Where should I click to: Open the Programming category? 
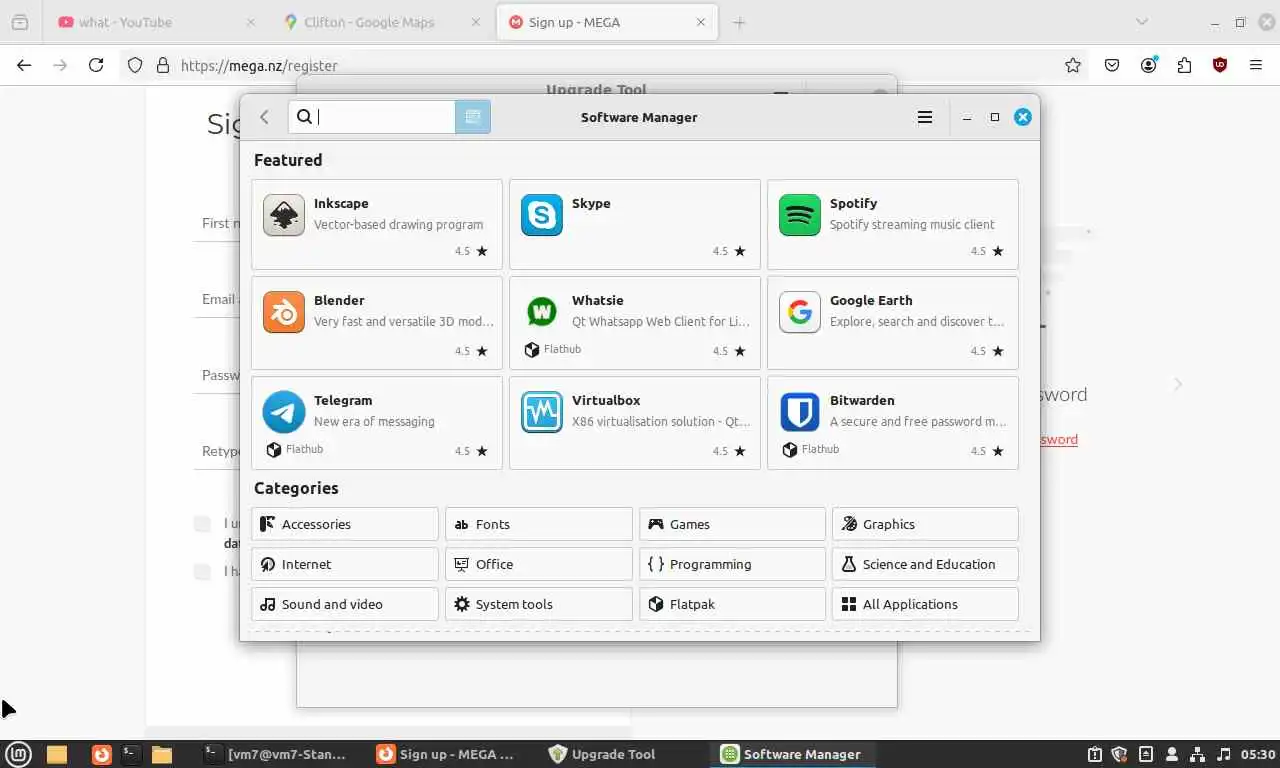(x=732, y=564)
